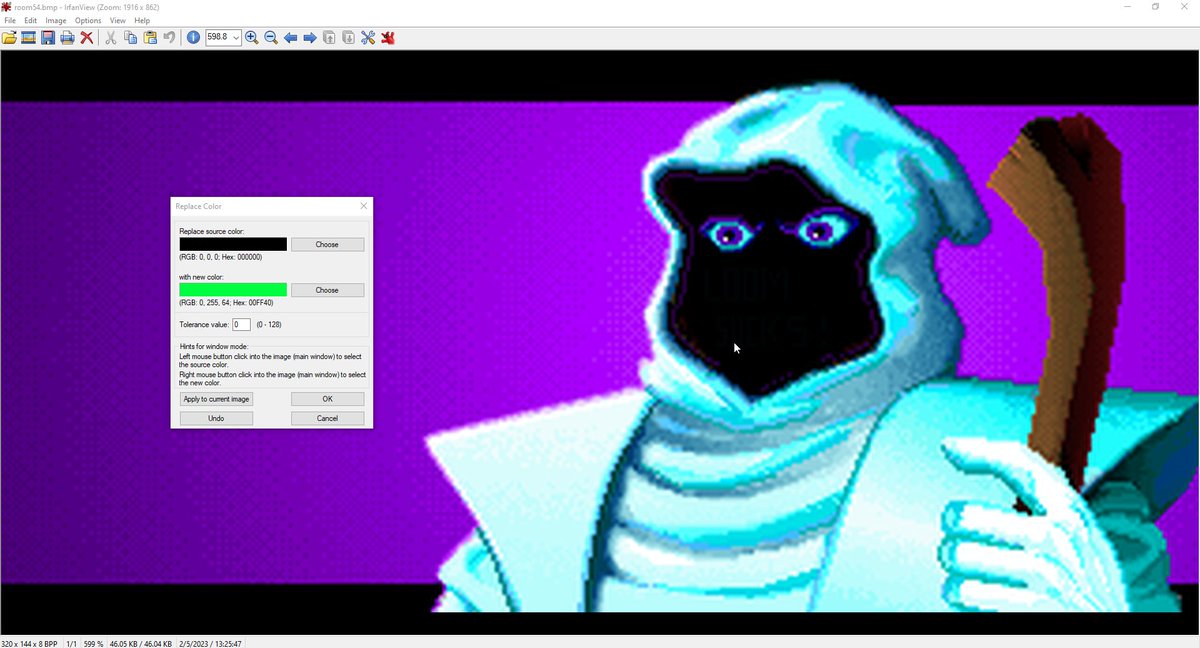Click the red X Delete file icon

87,38
